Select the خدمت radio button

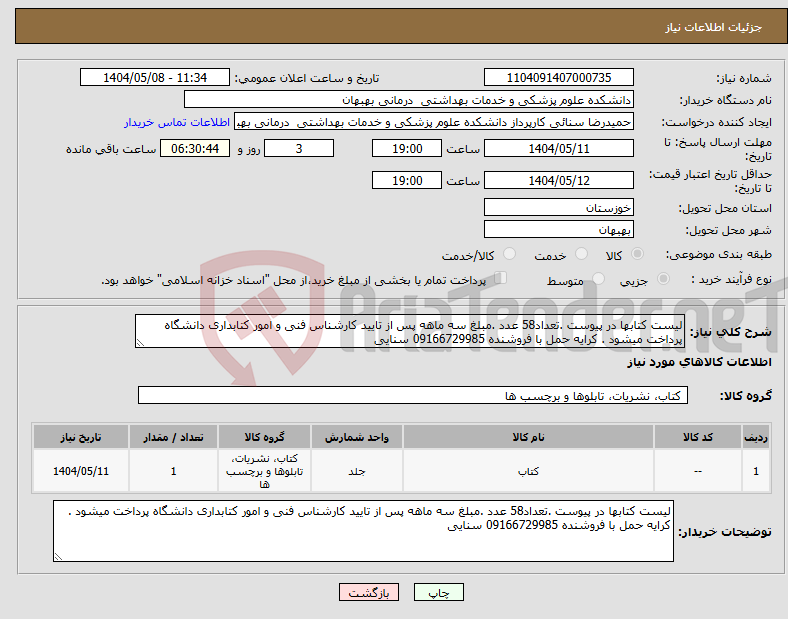pos(581,254)
